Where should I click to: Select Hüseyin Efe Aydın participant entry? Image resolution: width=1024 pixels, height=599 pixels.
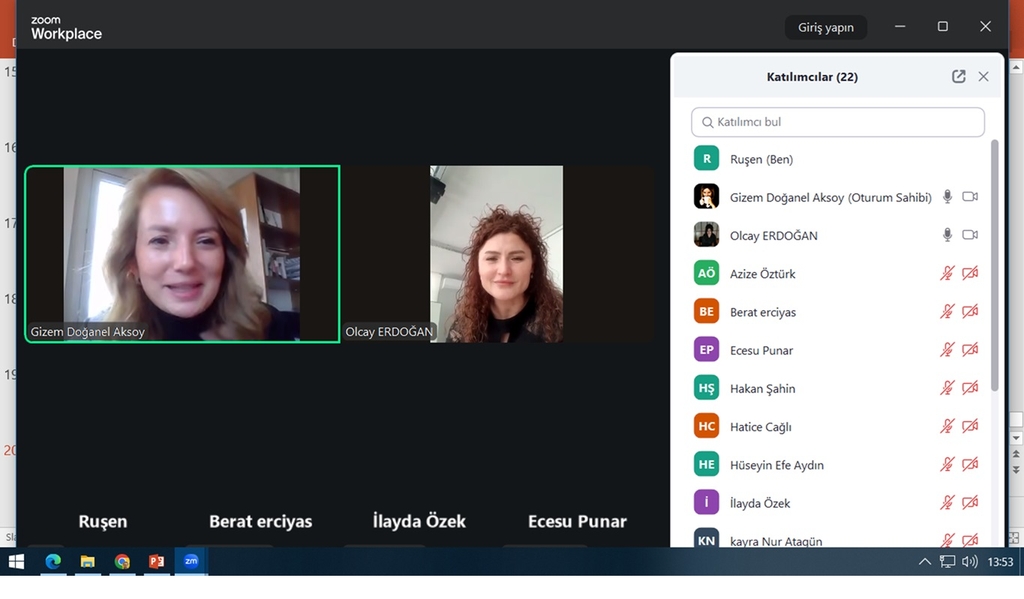pyautogui.click(x=777, y=465)
